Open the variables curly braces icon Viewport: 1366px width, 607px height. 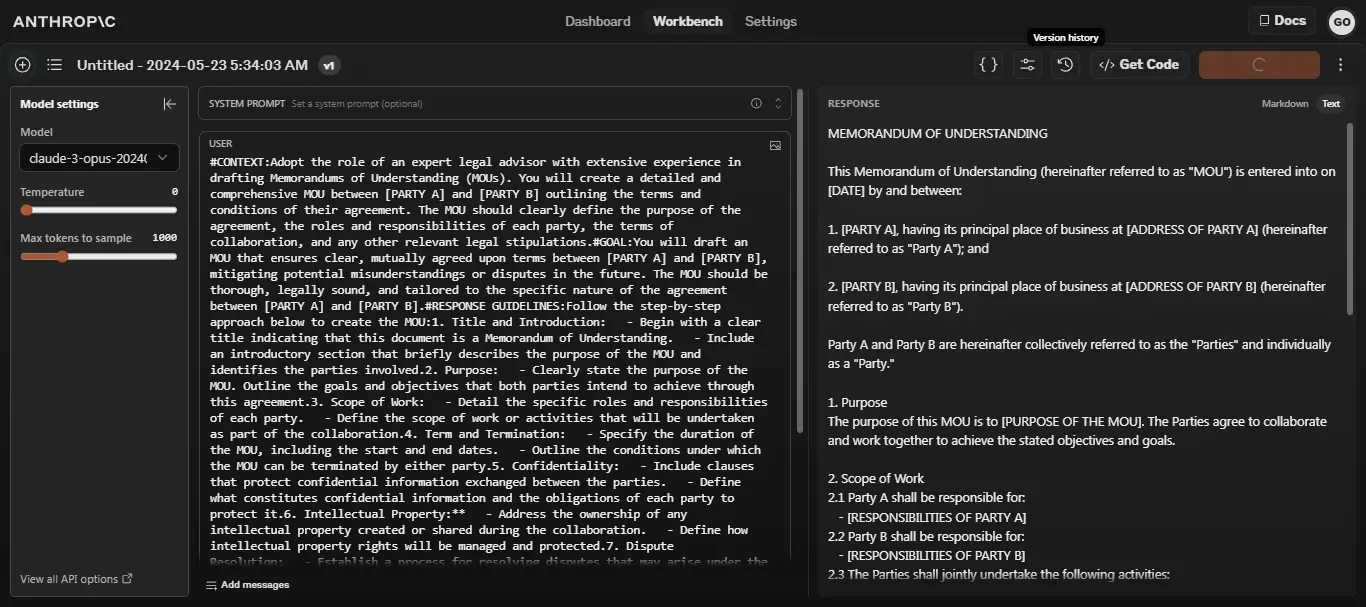[988, 65]
